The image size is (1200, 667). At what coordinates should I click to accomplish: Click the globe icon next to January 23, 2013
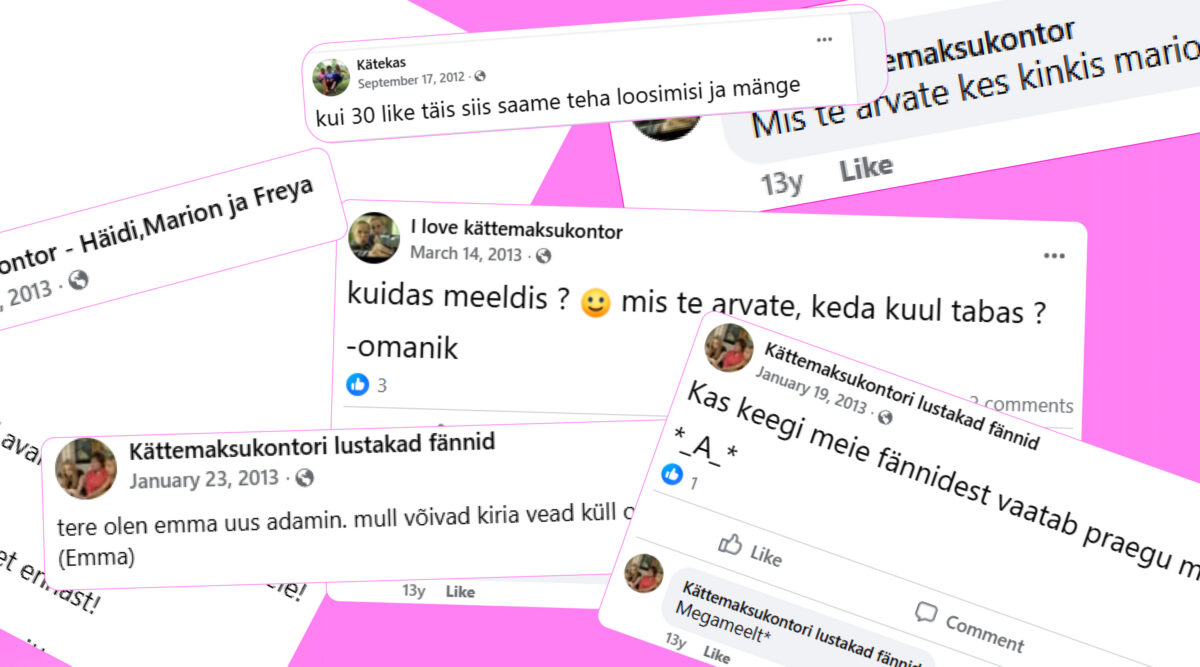[305, 478]
